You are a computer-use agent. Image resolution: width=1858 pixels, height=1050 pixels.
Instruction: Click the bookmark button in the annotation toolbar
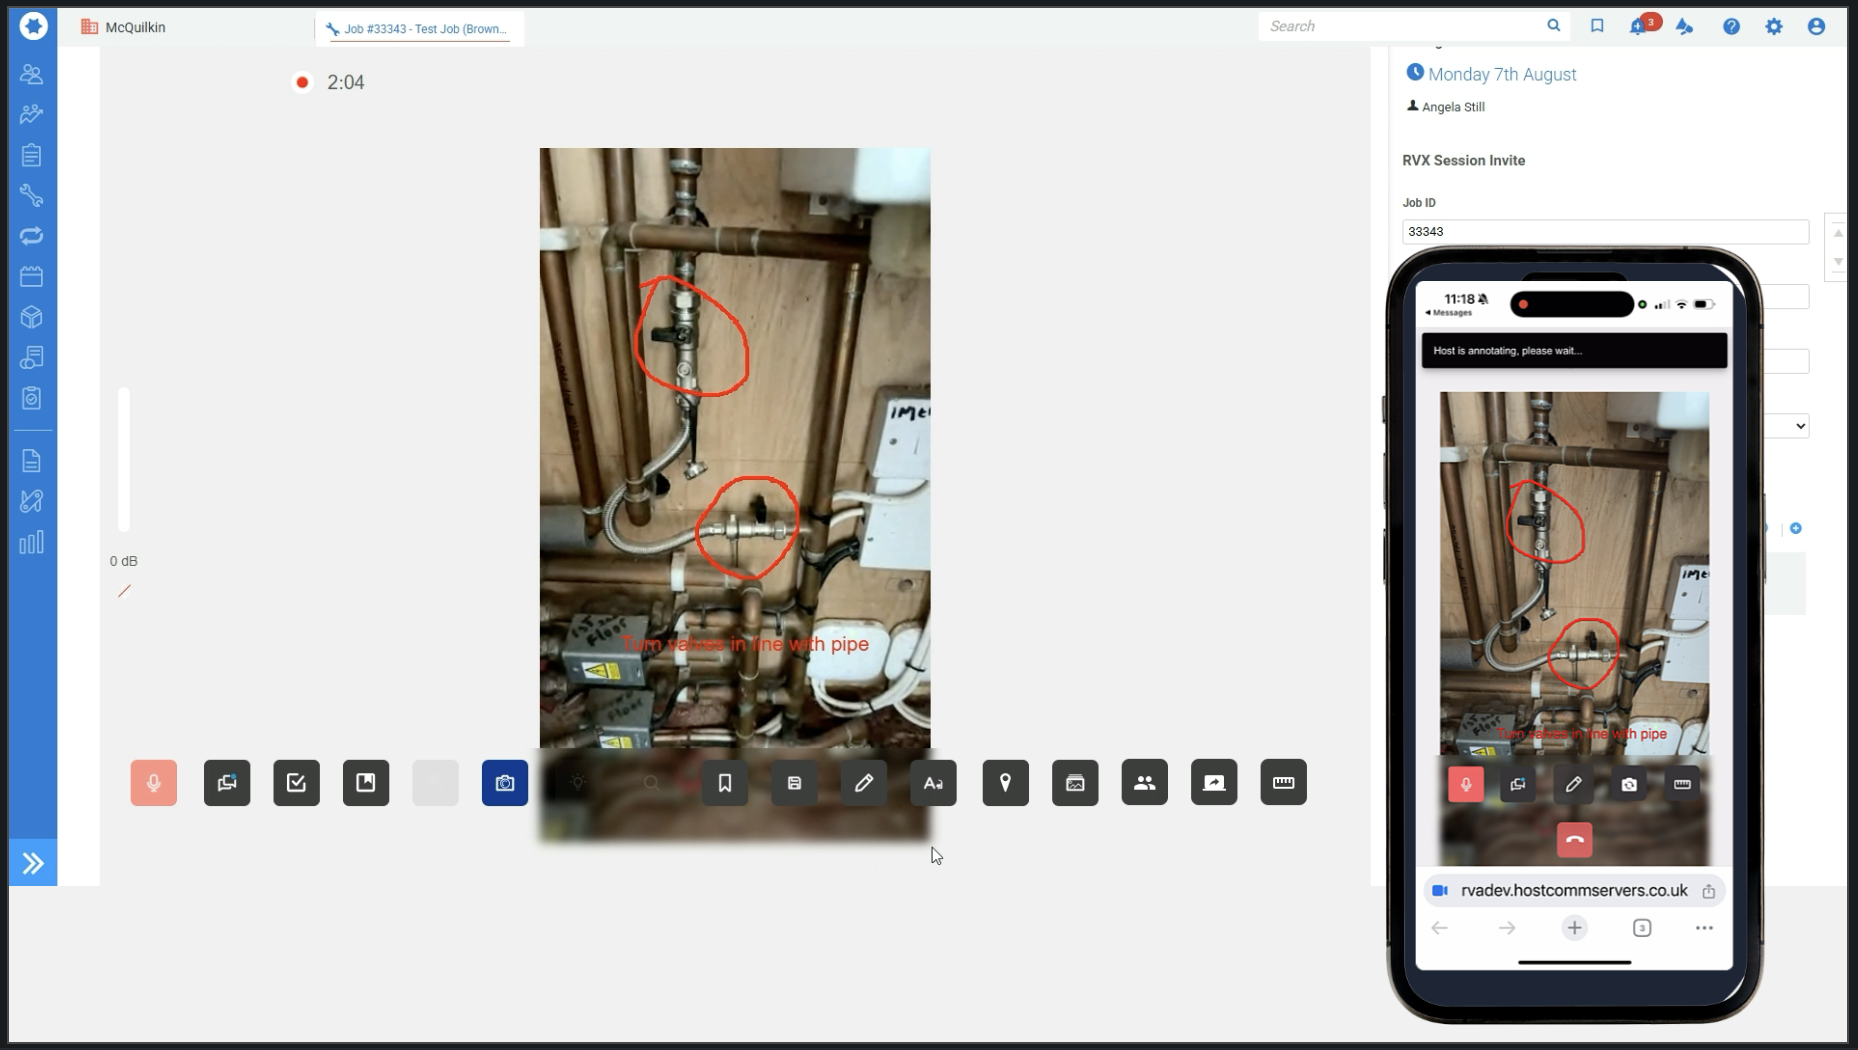pos(725,783)
